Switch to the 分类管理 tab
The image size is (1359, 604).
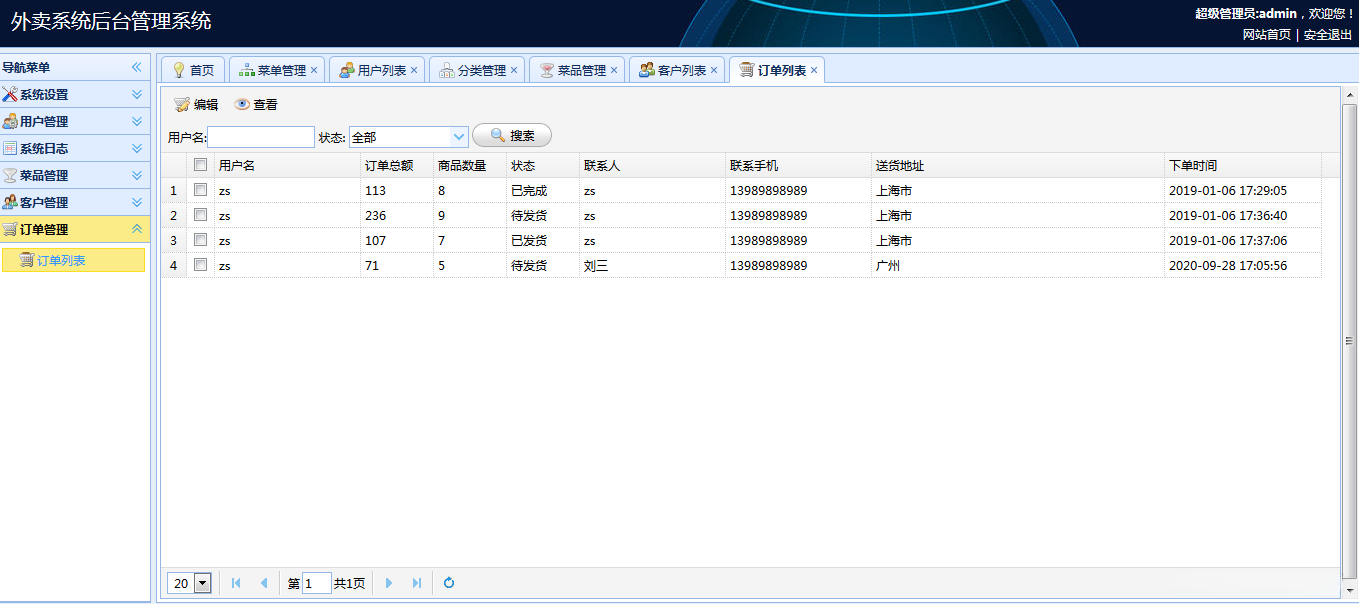click(x=476, y=70)
